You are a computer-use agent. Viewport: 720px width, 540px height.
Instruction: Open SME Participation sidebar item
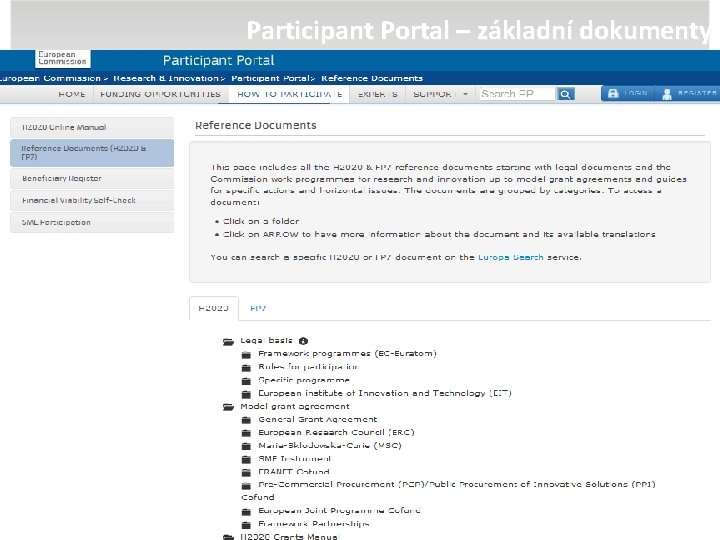tap(92, 222)
